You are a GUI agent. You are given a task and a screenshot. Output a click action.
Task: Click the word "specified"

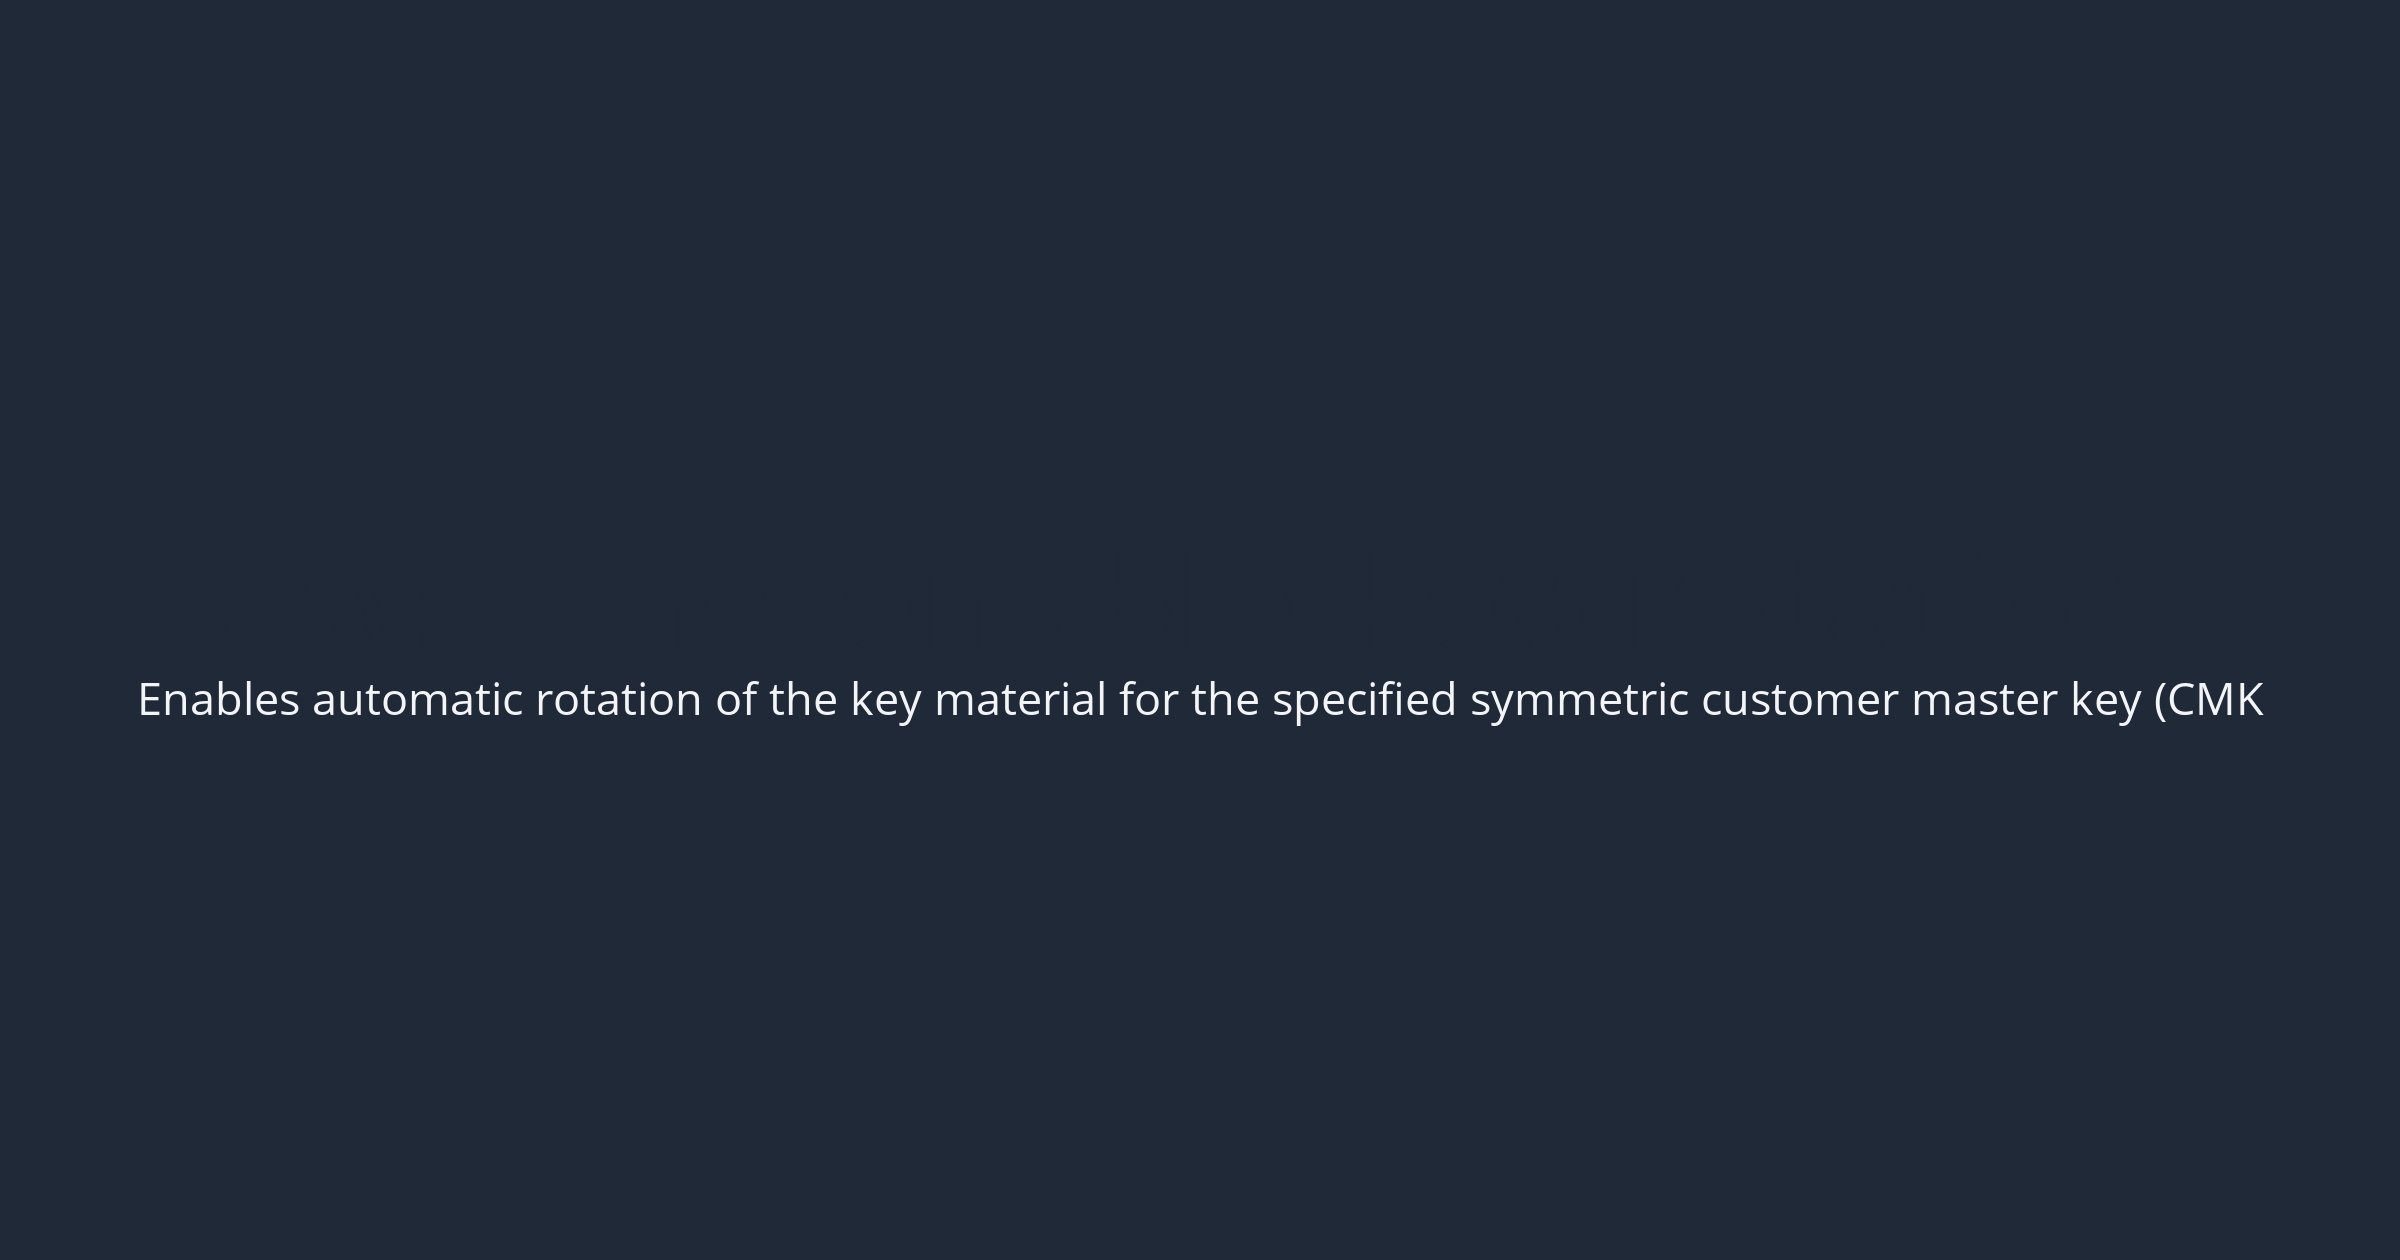tap(1364, 700)
